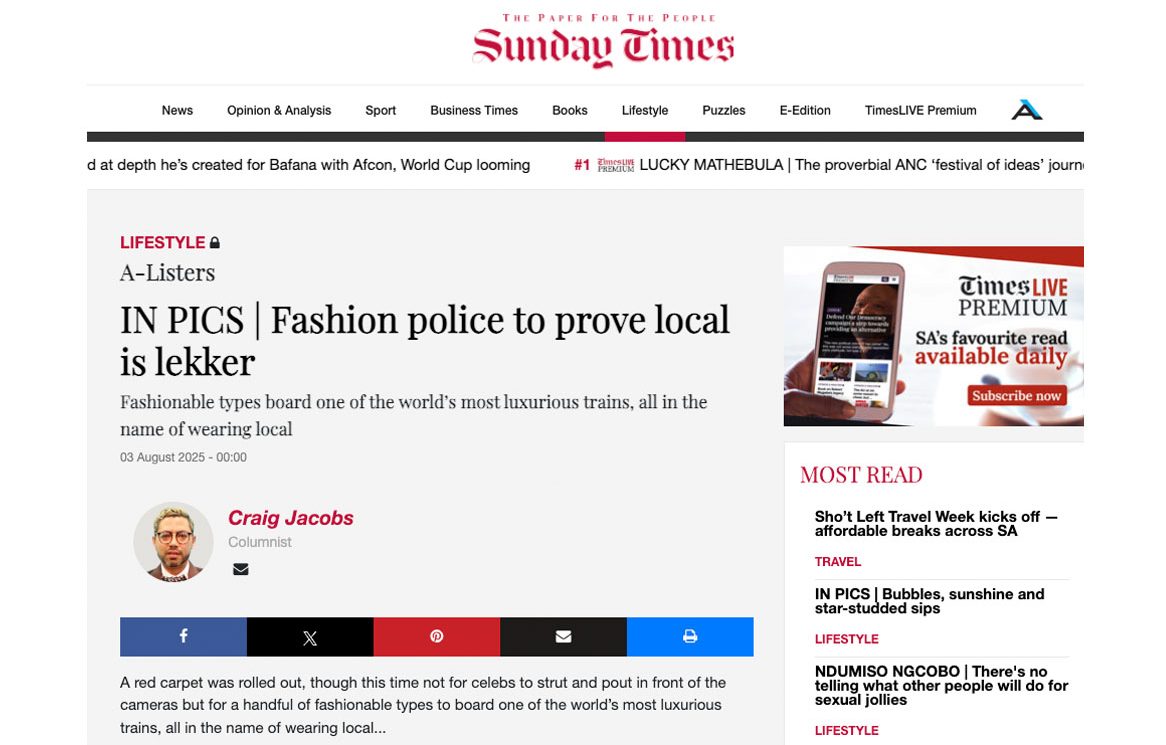The height and width of the screenshot is (745, 1166).
Task: Email Craig Jacobs via envelope icon
Action: coord(240,569)
